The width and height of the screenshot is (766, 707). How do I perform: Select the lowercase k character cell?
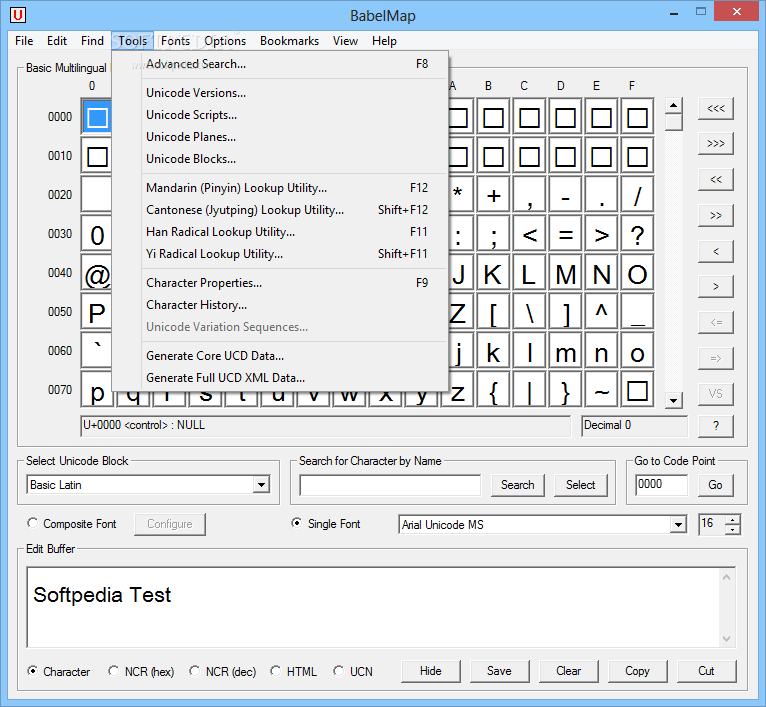click(493, 352)
